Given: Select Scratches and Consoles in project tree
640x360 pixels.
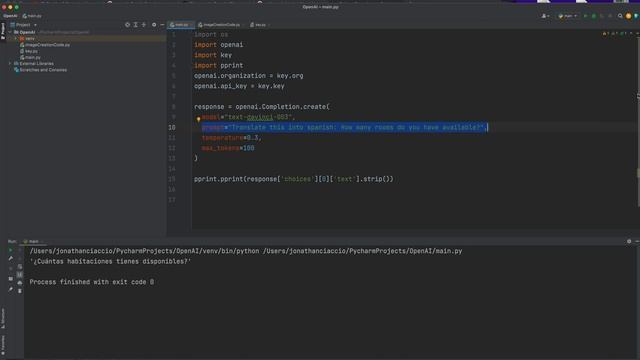Looking at the screenshot, I should click(40, 70).
